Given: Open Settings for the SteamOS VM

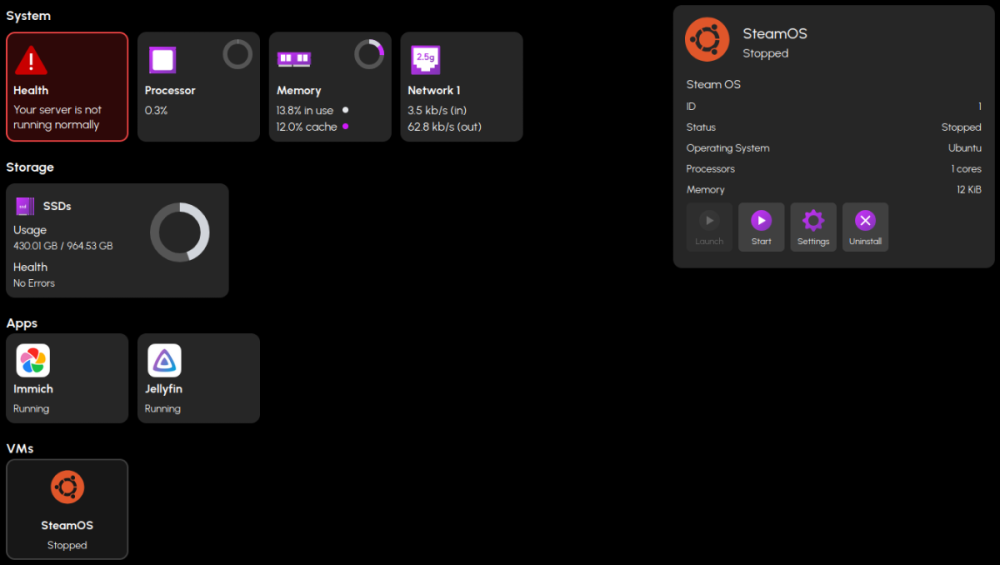Looking at the screenshot, I should point(813,227).
